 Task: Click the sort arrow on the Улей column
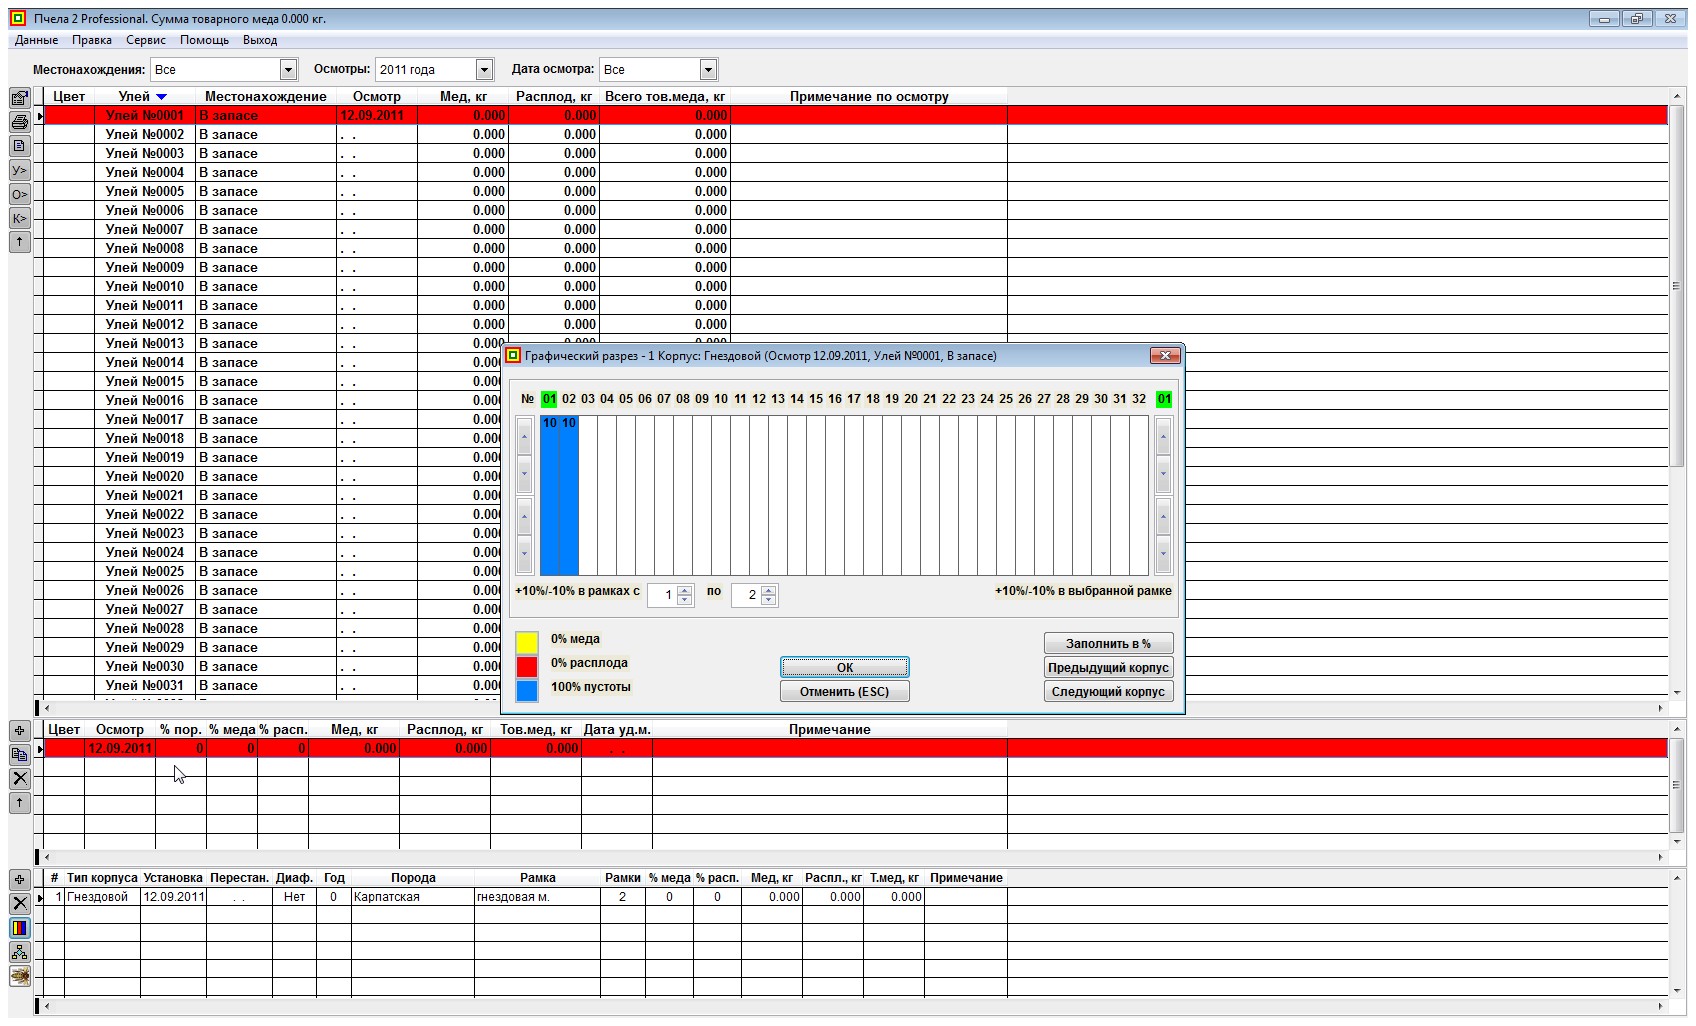(x=161, y=97)
